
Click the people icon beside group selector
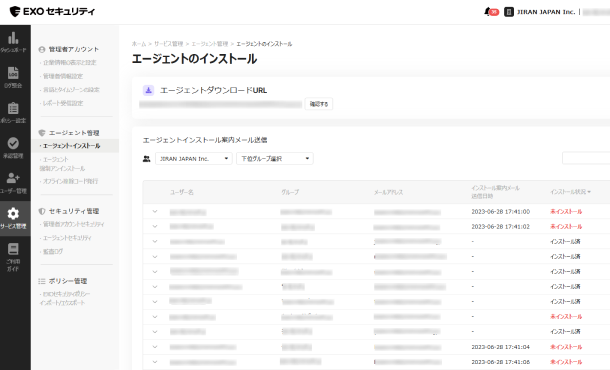[x=147, y=159]
